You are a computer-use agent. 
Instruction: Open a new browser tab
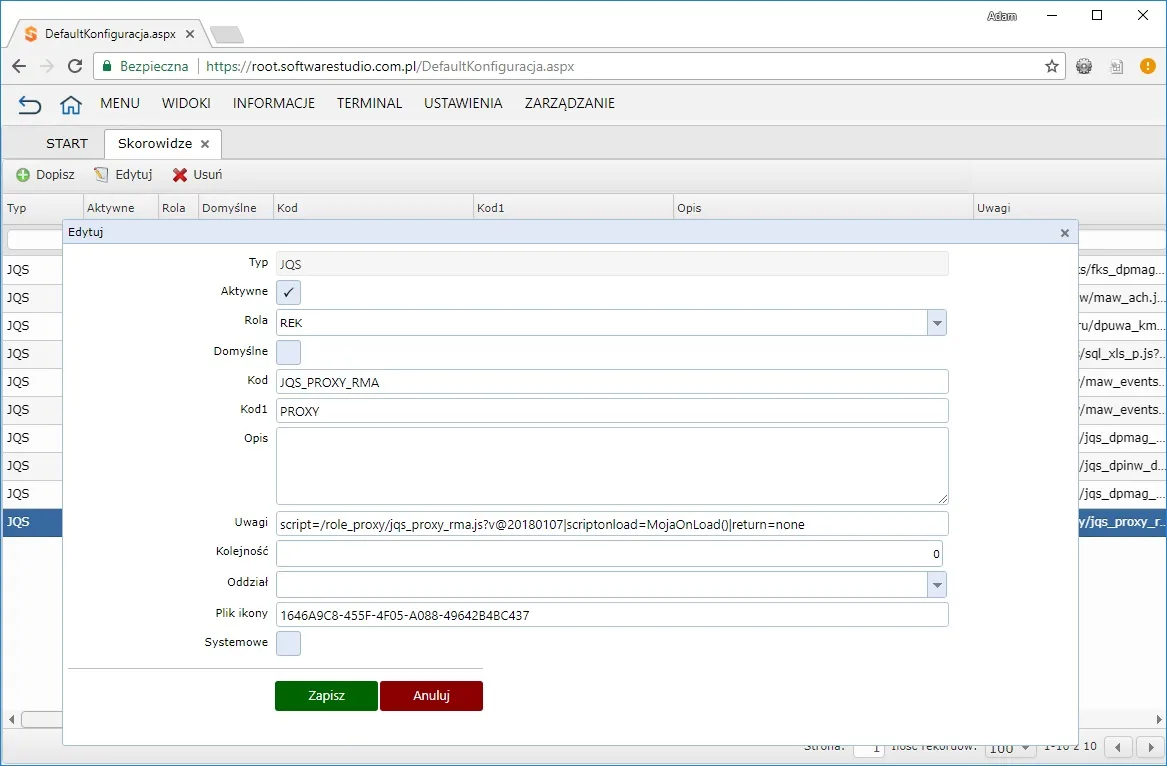pyautogui.click(x=226, y=34)
